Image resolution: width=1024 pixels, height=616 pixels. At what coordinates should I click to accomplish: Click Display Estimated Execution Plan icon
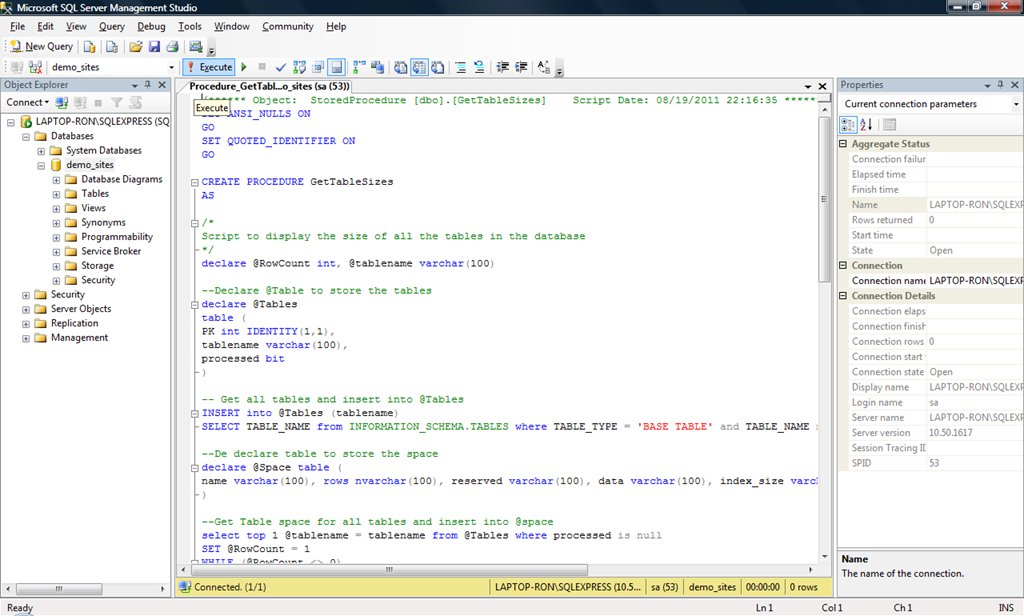click(300, 67)
